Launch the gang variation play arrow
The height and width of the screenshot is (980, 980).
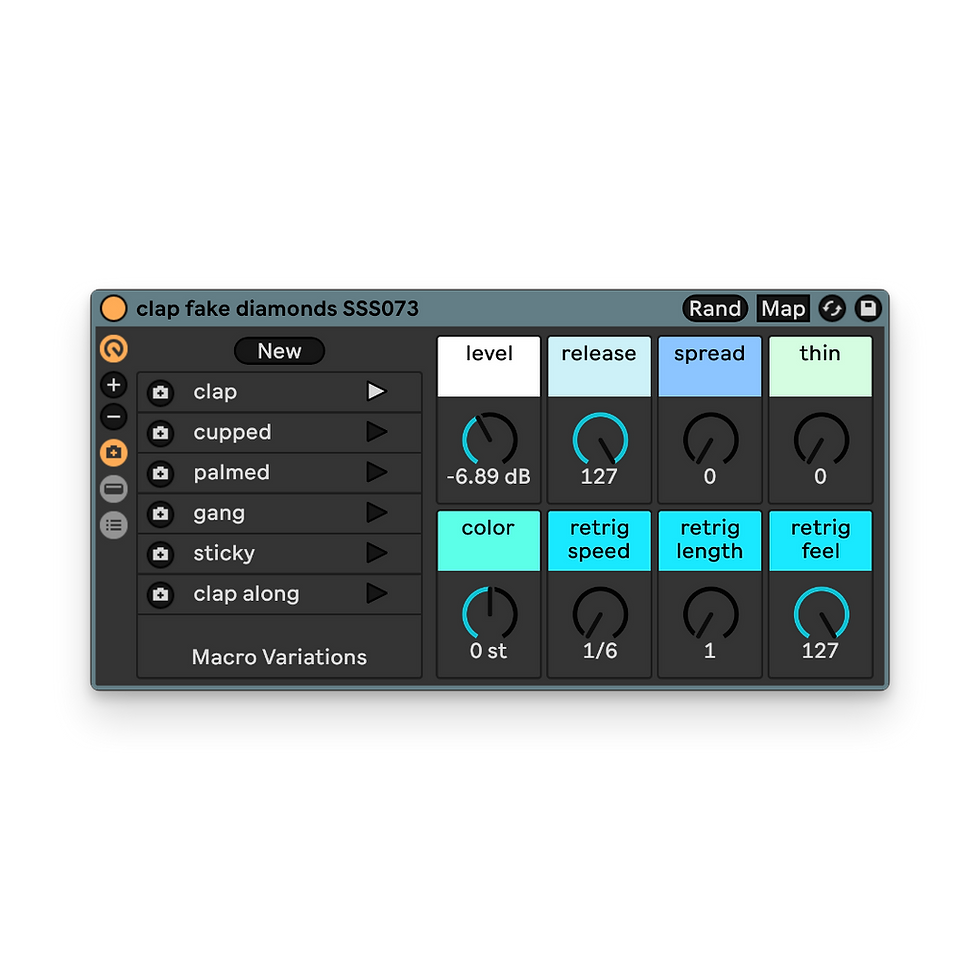tap(377, 512)
